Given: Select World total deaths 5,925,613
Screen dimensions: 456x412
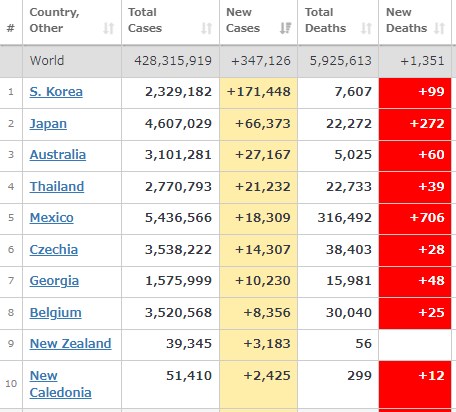Looking at the screenshot, I should (x=341, y=61).
